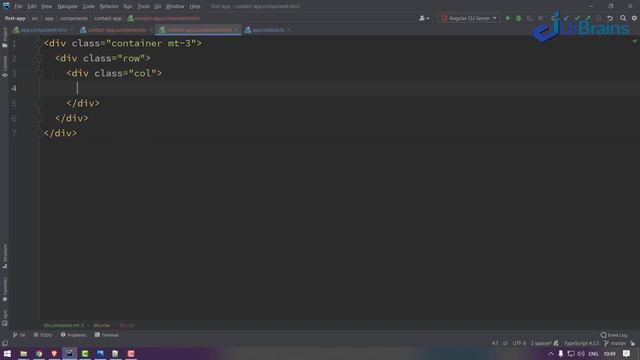Image resolution: width=640 pixels, height=360 pixels.
Task: Open the View menu
Action: (x=47, y=7)
